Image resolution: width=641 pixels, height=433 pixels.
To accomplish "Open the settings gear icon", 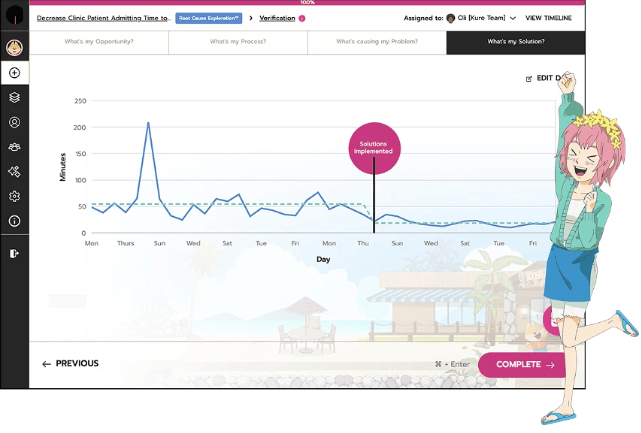I will 14,197.
